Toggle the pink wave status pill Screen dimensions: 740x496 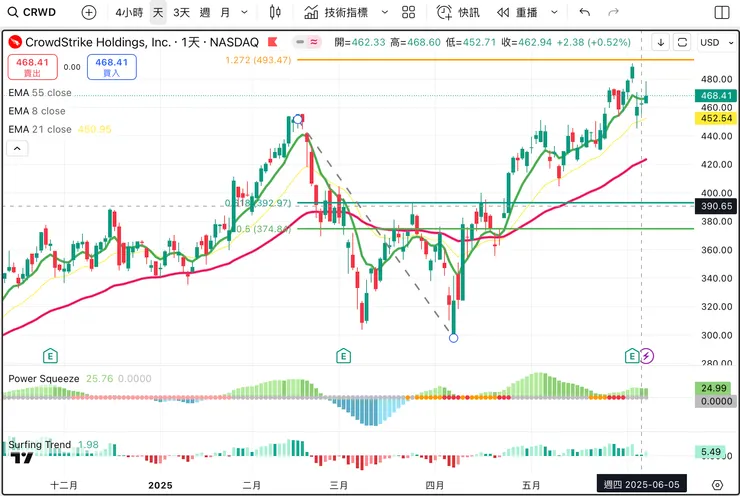pos(314,42)
